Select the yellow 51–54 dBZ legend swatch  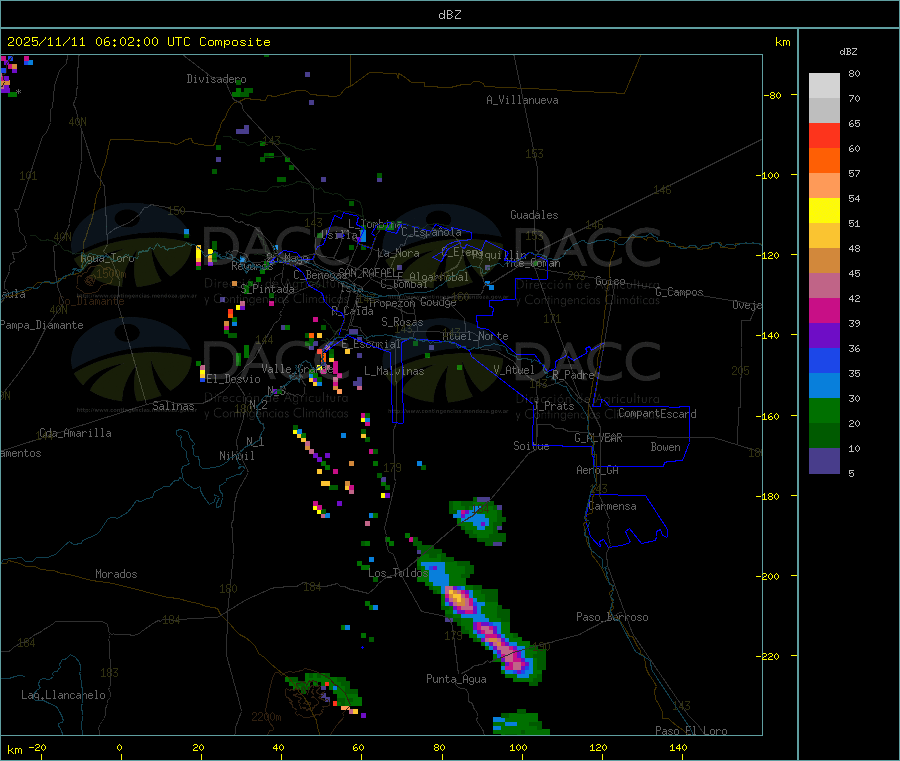click(x=824, y=211)
